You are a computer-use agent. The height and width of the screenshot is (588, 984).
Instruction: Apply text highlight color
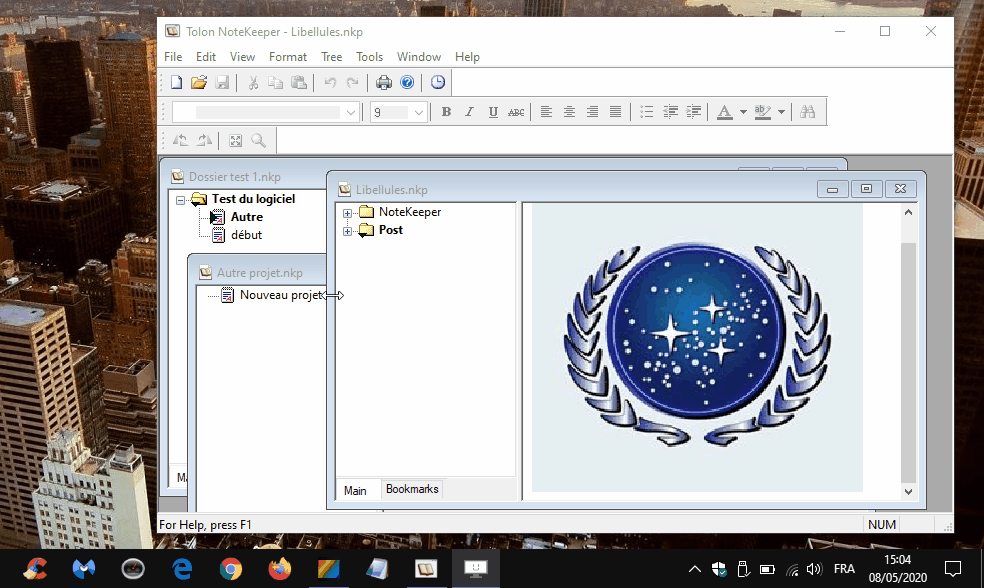point(762,112)
